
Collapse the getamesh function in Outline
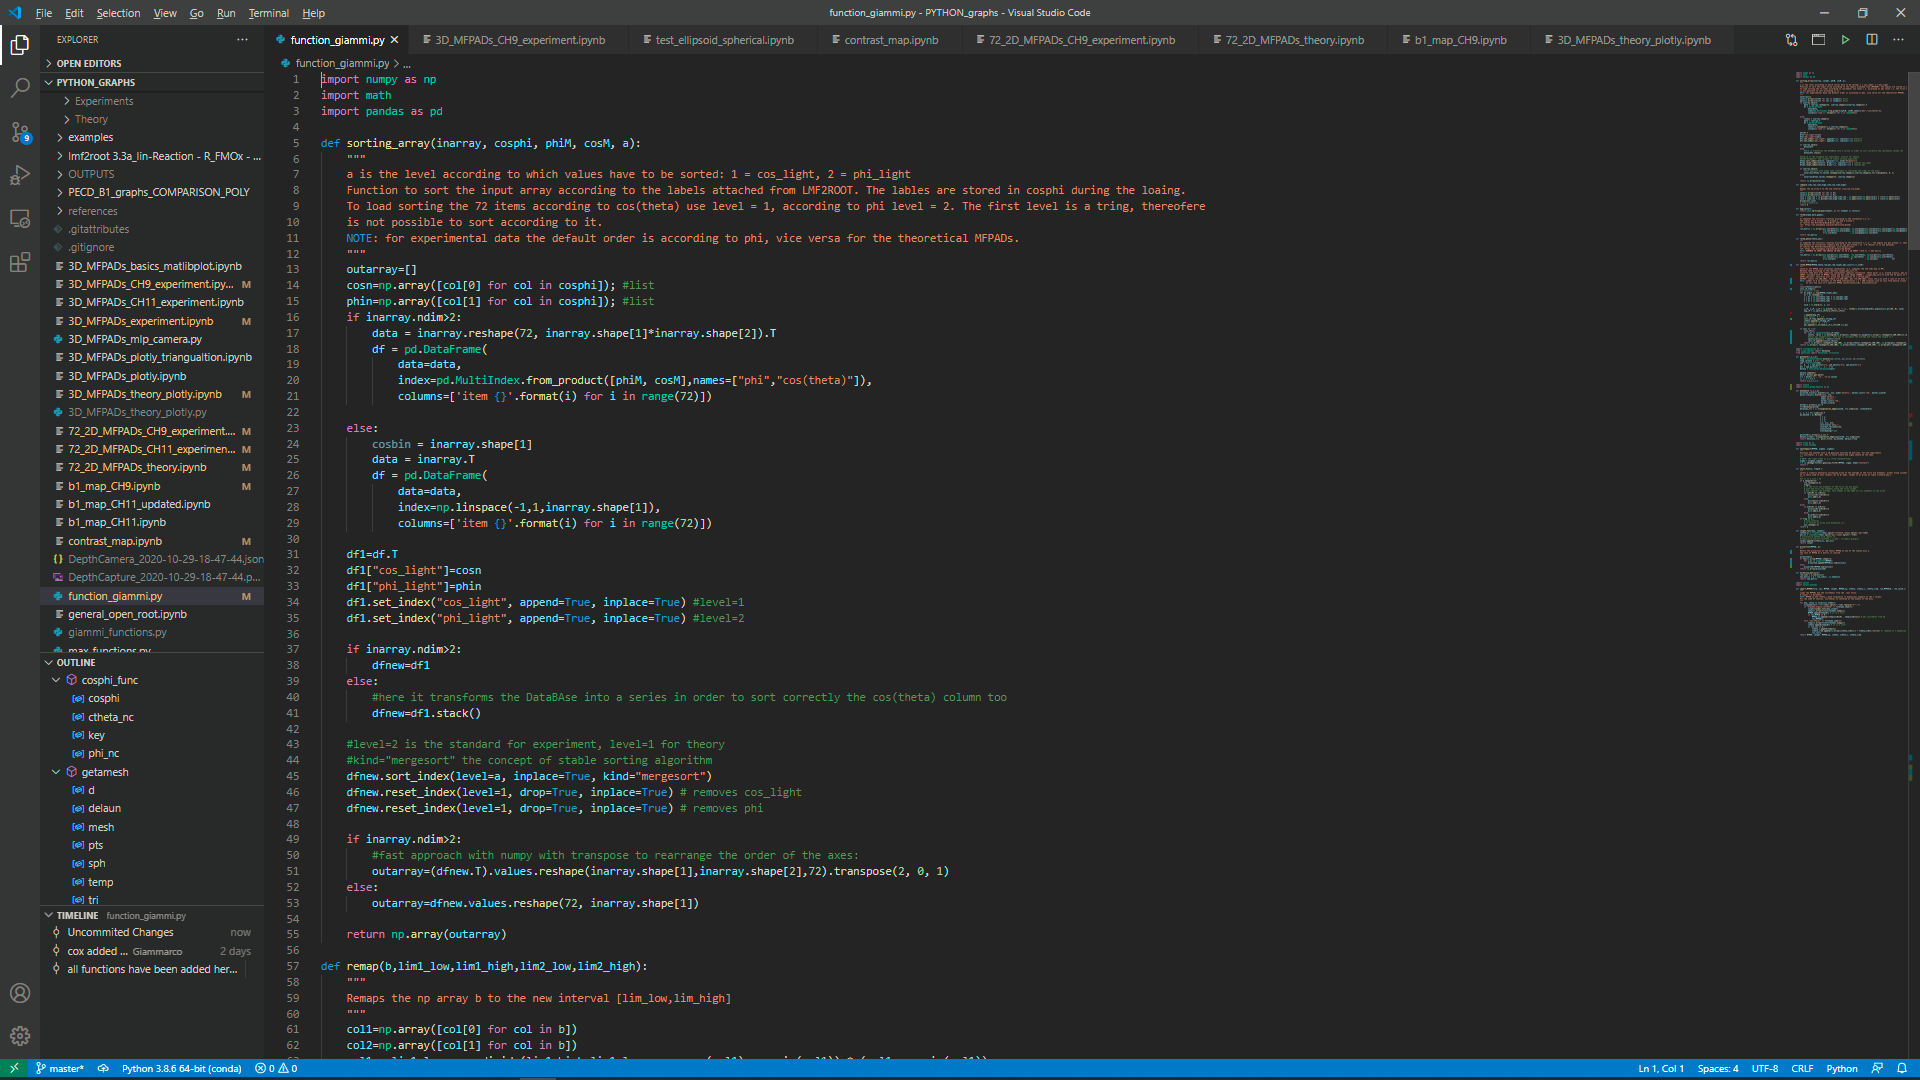pos(56,771)
